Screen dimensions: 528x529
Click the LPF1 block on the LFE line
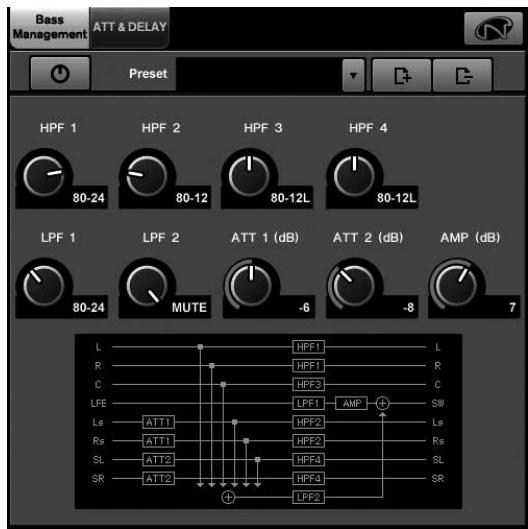click(x=308, y=403)
